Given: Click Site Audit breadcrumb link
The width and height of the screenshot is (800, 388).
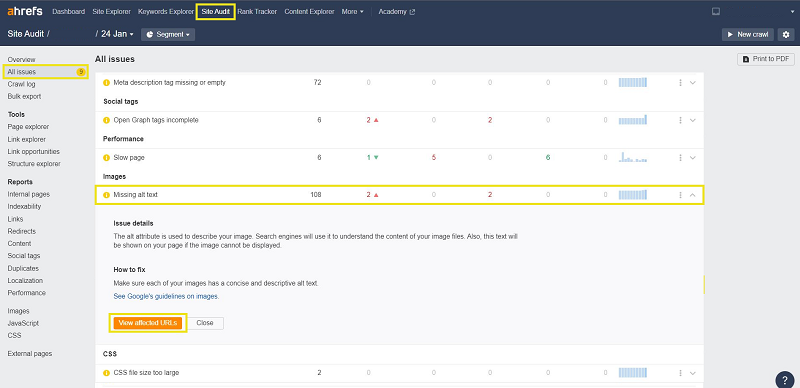Looking at the screenshot, I should coord(26,34).
